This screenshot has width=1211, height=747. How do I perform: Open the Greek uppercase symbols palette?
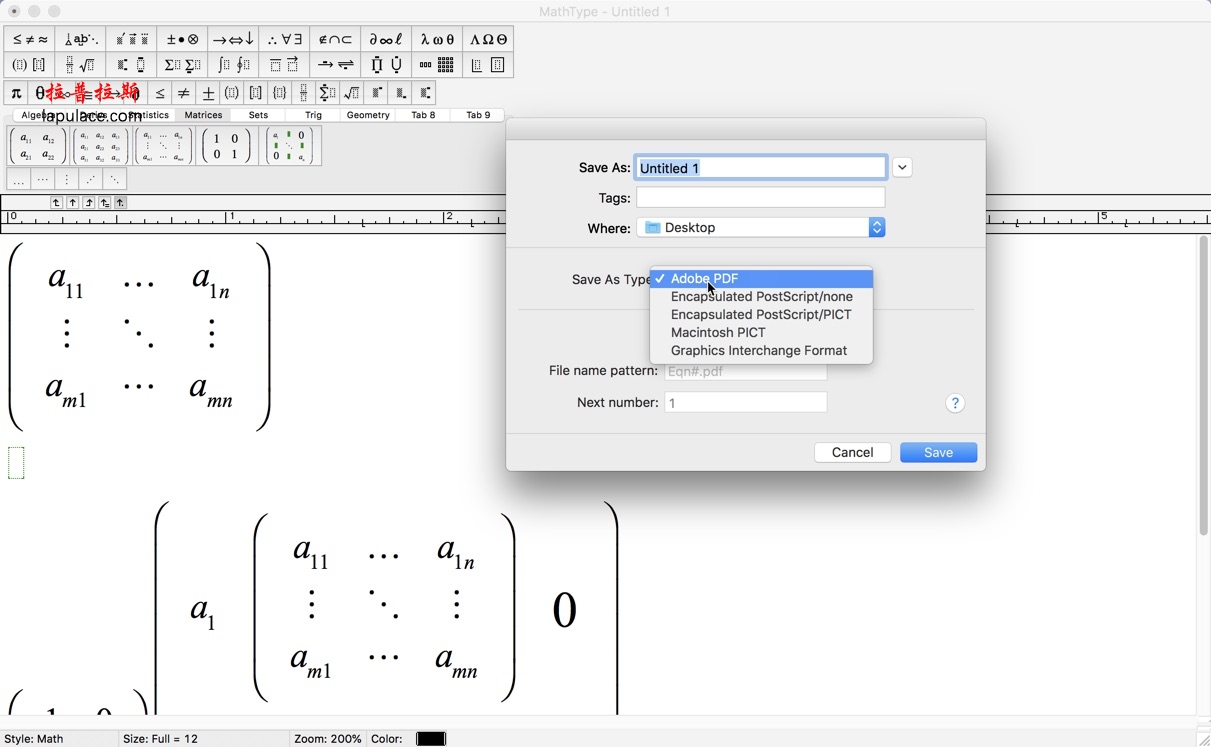489,39
